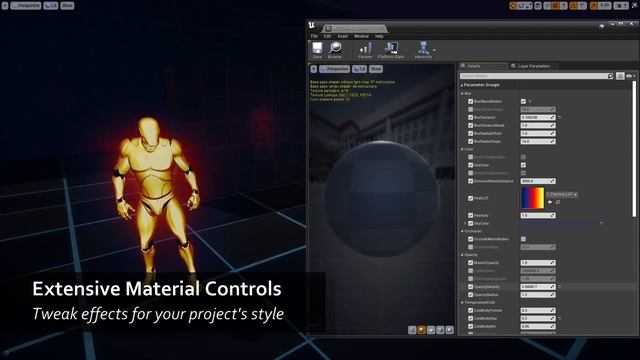Select the cylinder preview shape in the material viewport
Viewport: 640px width, 360px height.
[412, 330]
